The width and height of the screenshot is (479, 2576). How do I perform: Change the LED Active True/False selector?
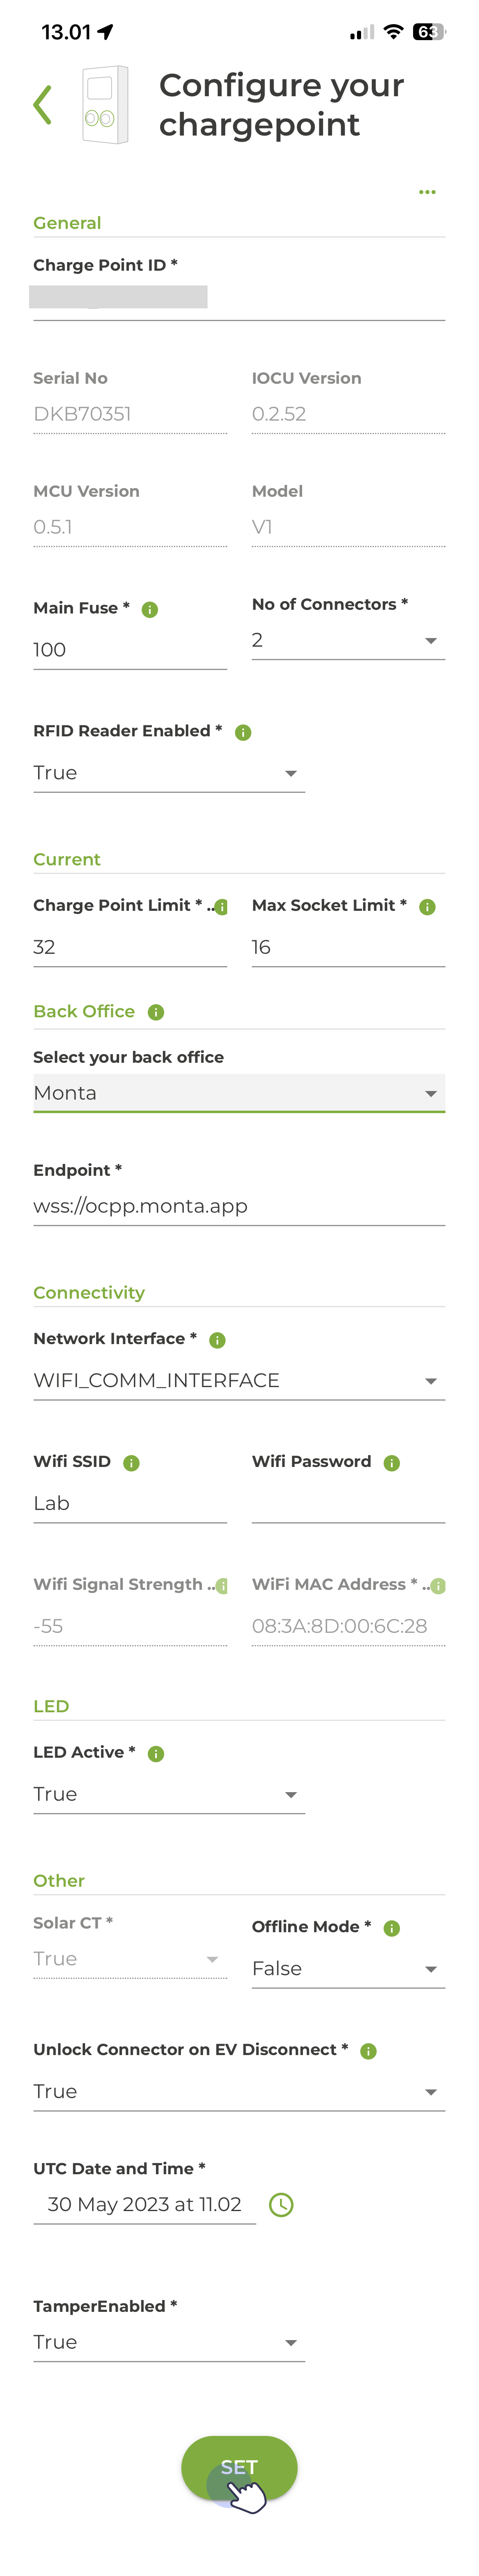169,1795
